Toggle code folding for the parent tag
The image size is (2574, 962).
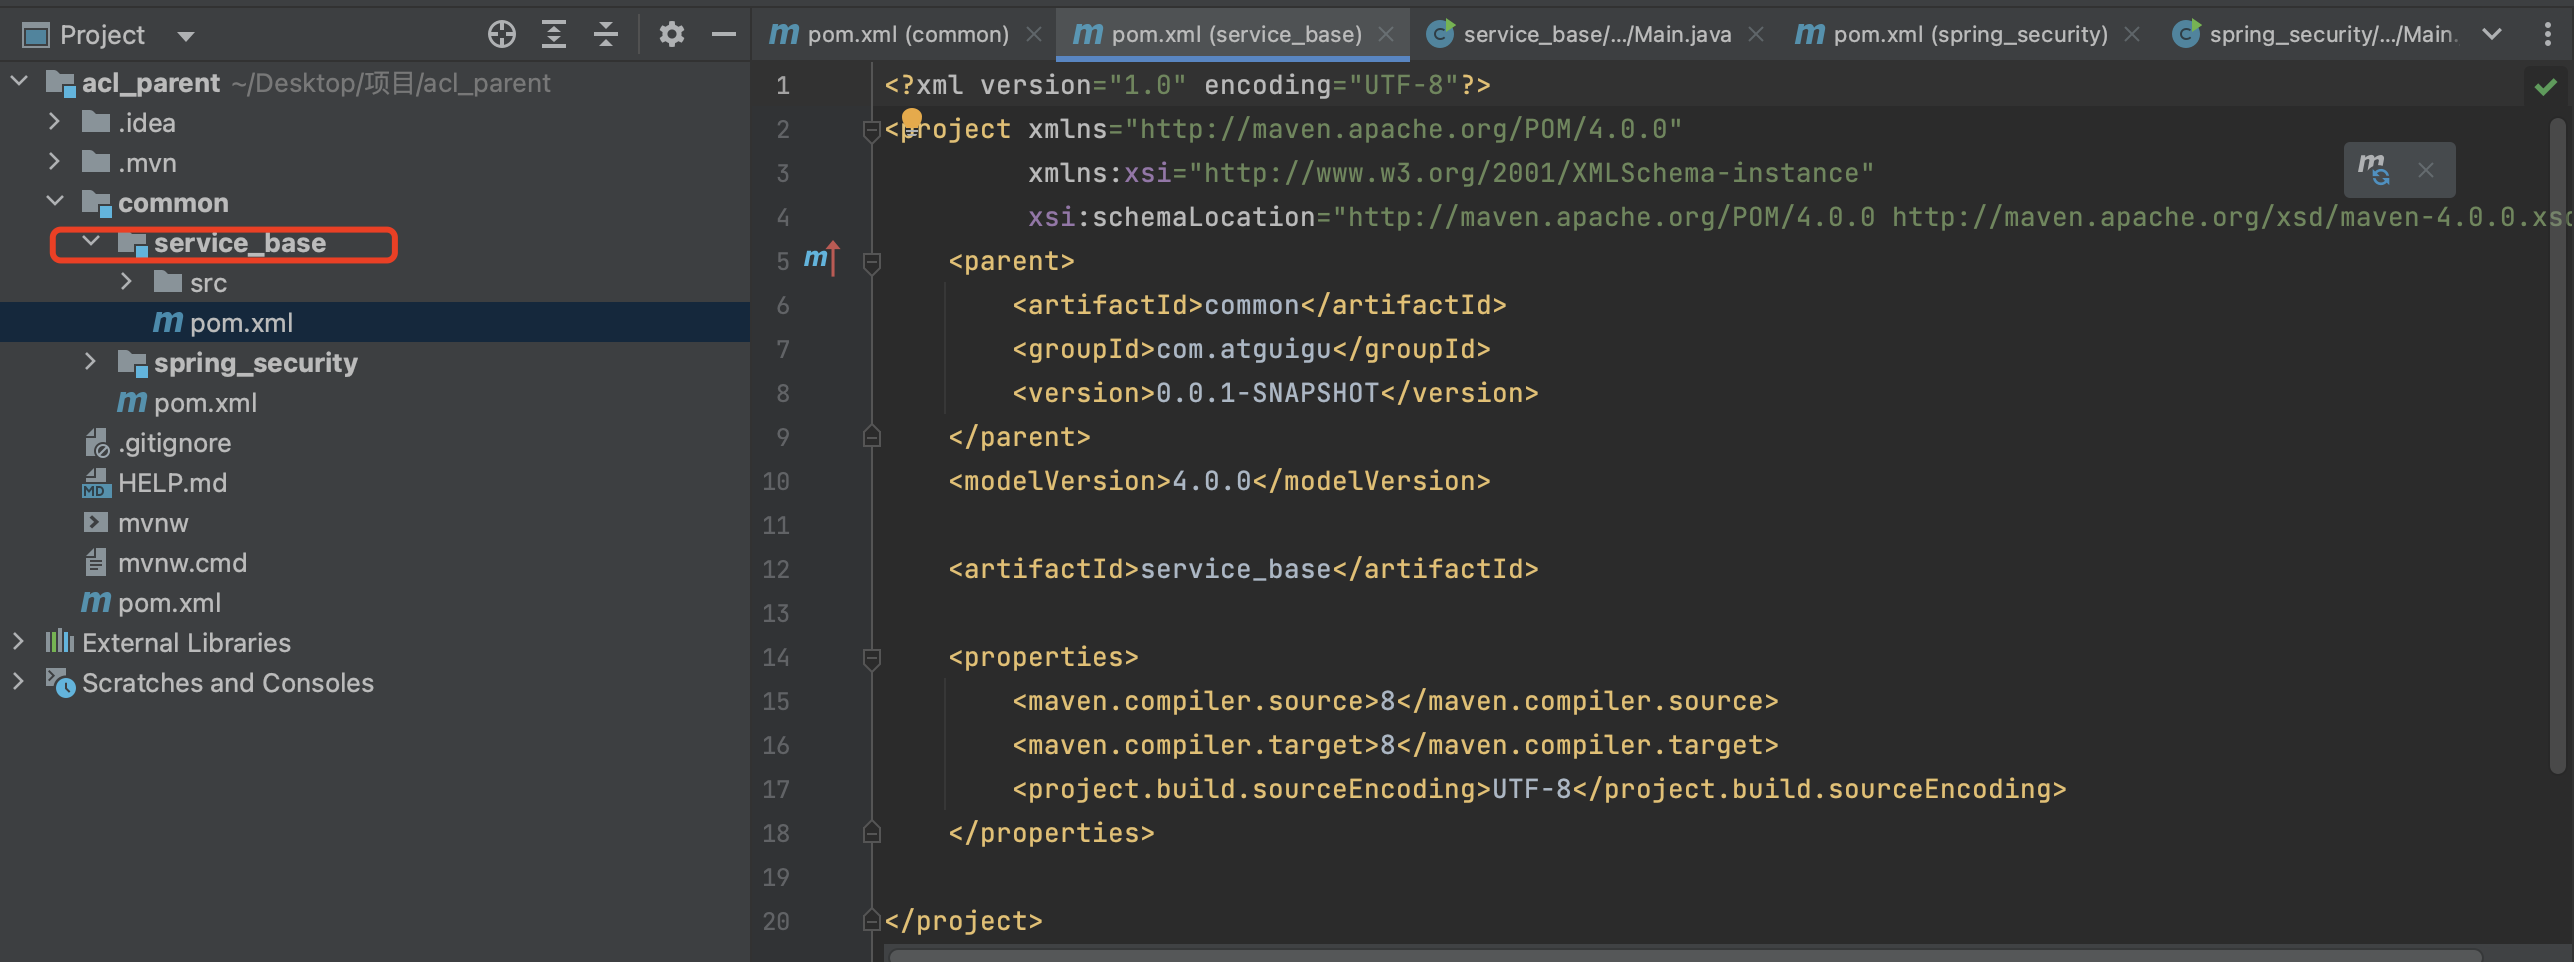(871, 262)
